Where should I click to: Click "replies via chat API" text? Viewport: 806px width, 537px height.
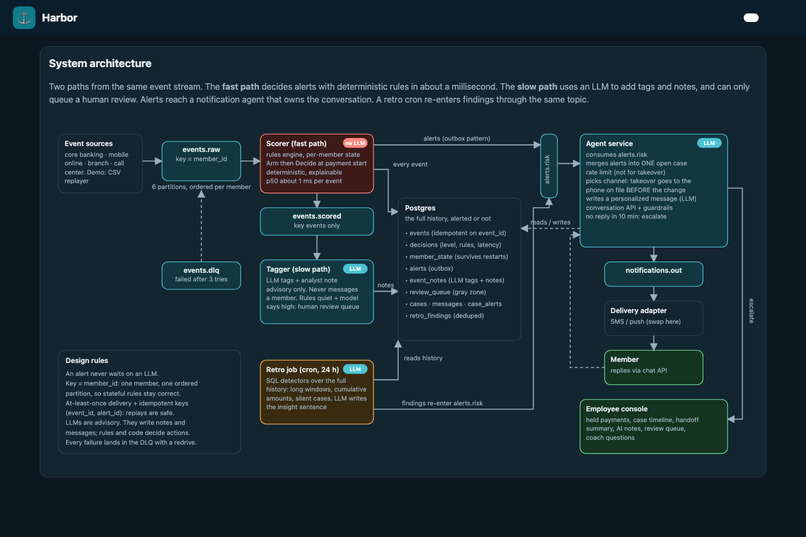click(638, 371)
